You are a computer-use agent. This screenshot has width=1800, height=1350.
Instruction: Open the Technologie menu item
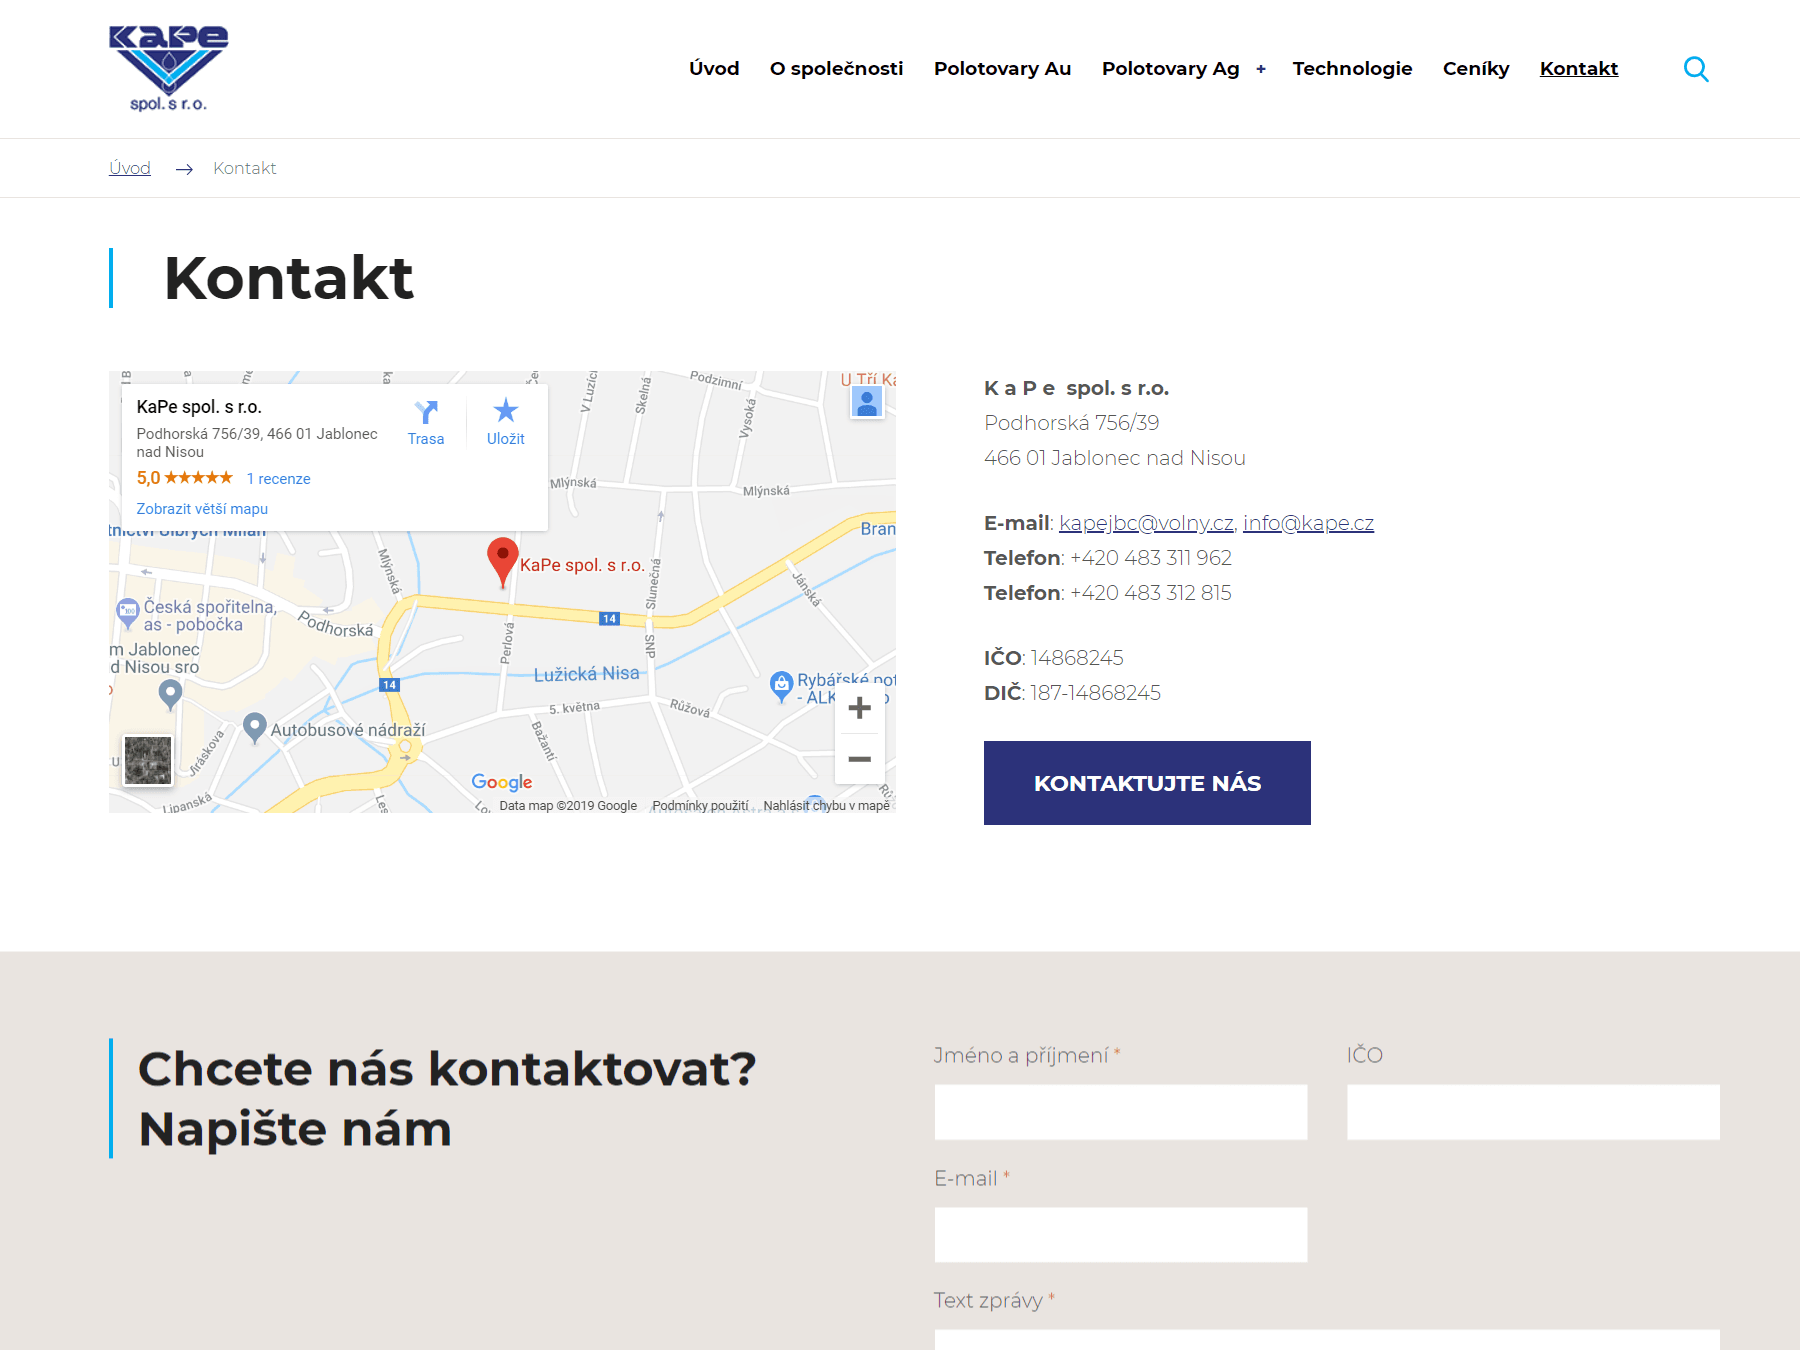pos(1352,69)
